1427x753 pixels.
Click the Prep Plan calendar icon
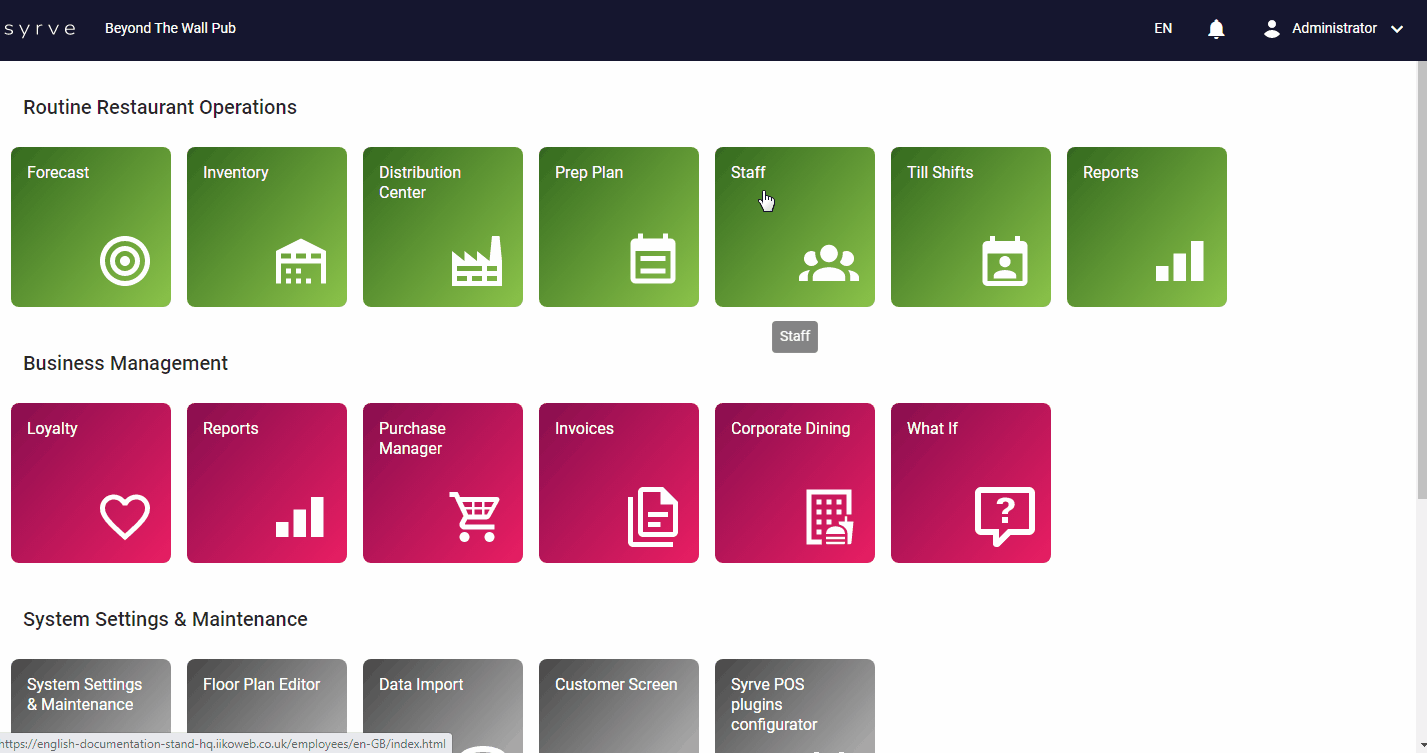653,260
